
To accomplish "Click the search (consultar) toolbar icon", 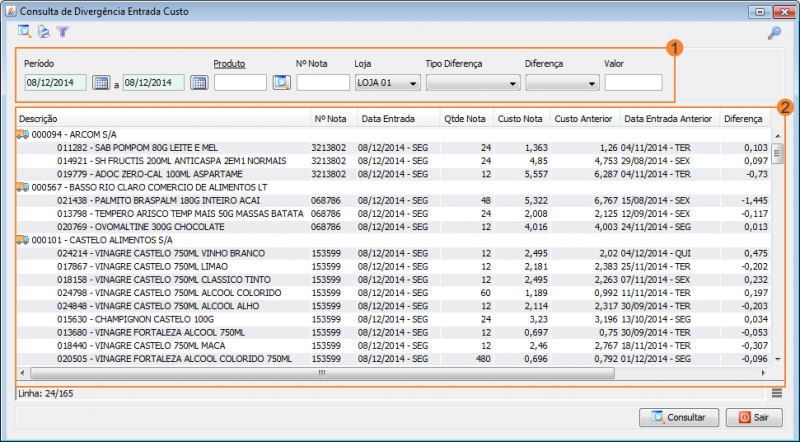I will [24, 32].
